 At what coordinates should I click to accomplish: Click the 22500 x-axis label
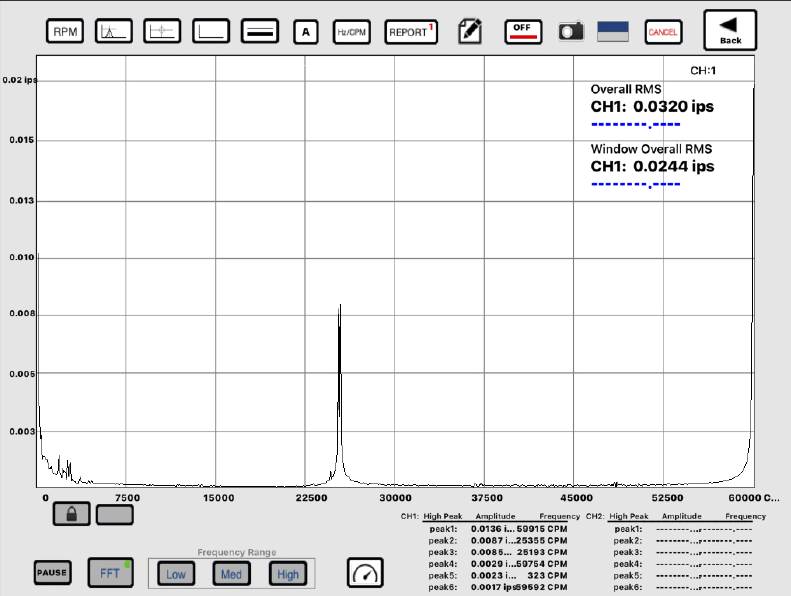tap(311, 498)
